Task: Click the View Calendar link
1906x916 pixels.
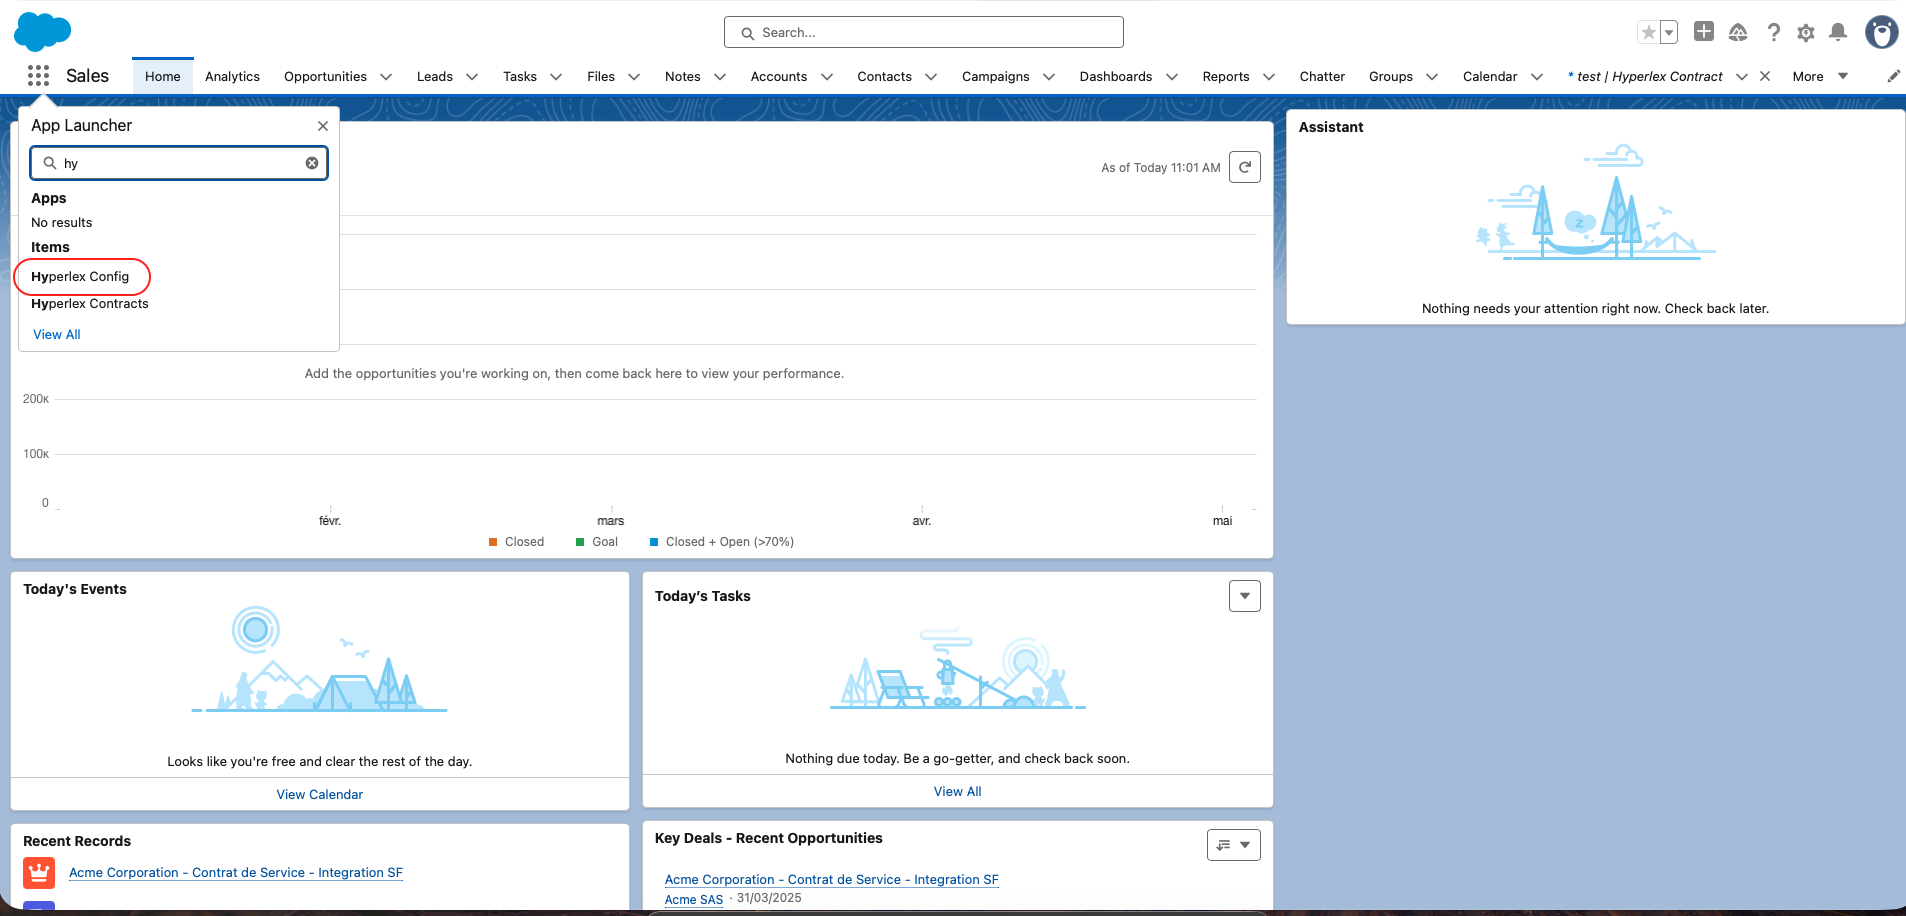Action: (x=320, y=794)
